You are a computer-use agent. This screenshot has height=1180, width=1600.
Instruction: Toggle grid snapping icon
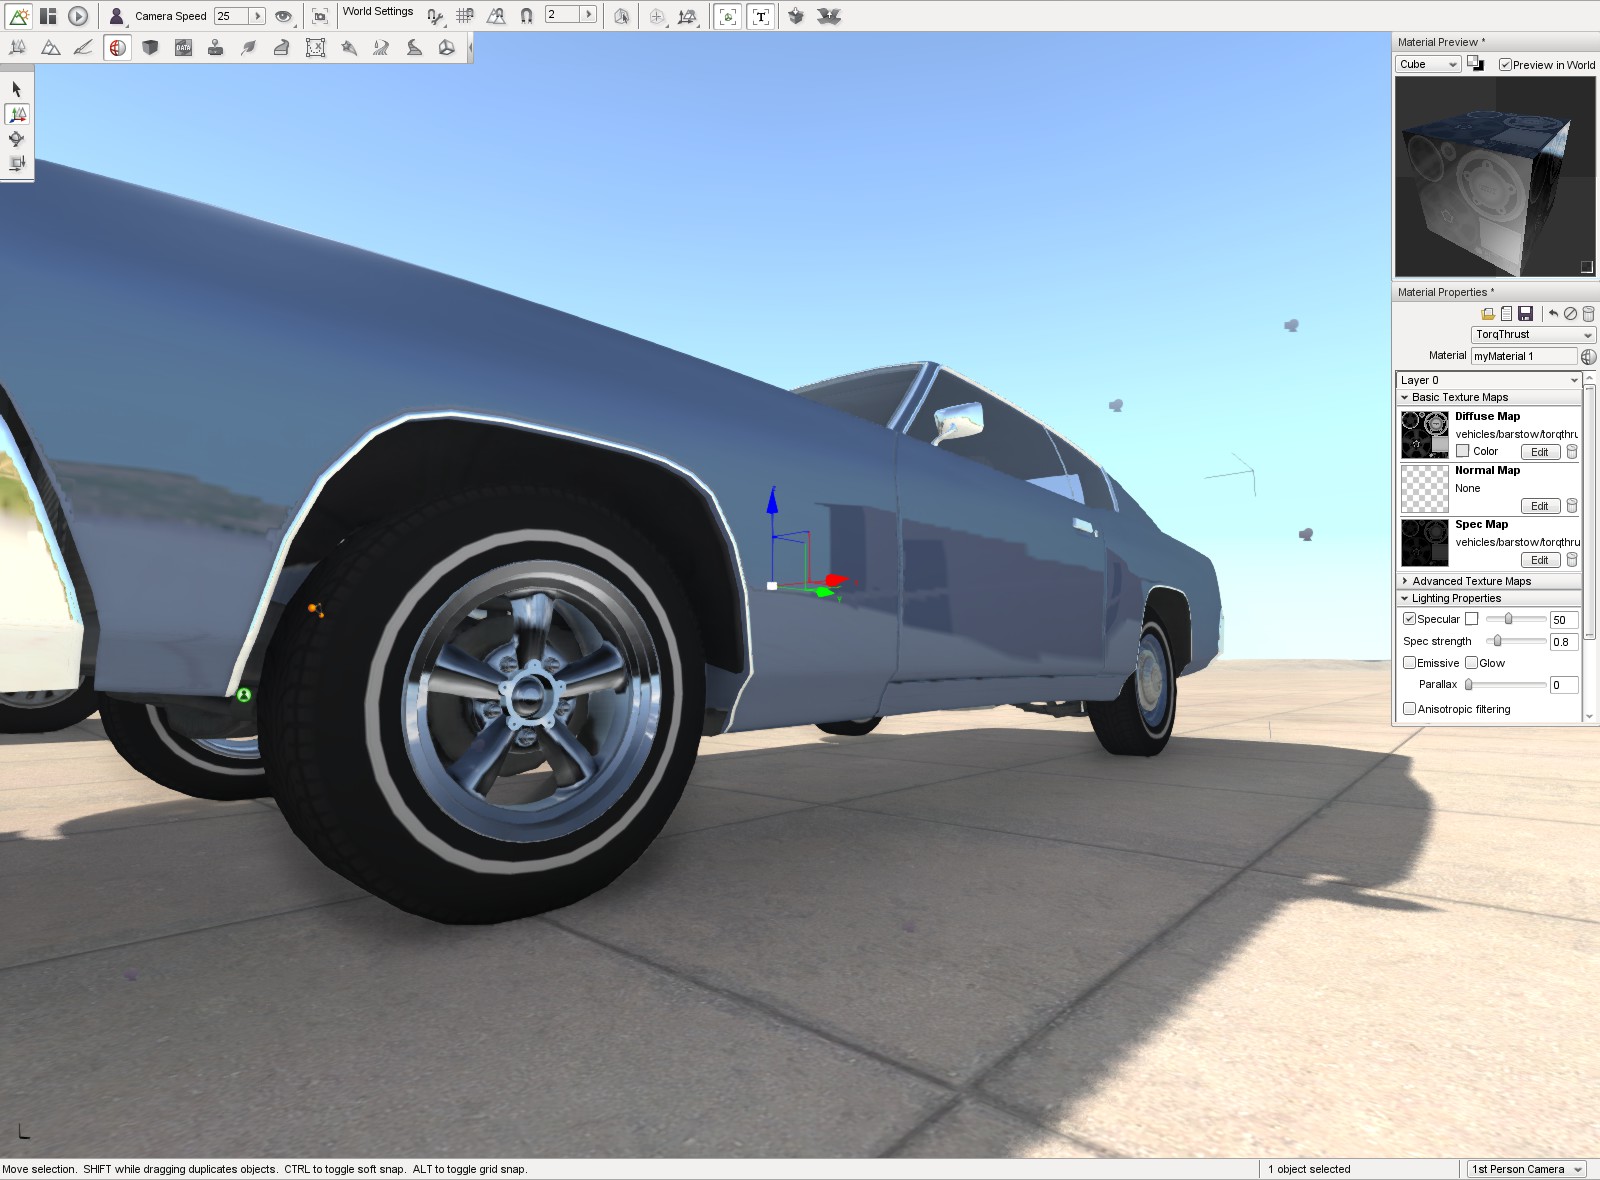click(x=465, y=16)
